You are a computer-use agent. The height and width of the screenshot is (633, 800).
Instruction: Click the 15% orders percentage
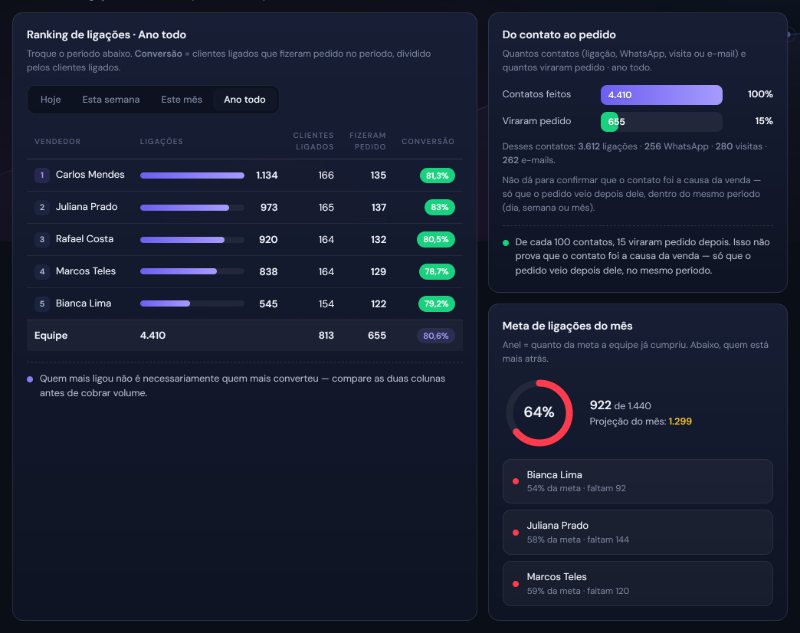764,121
